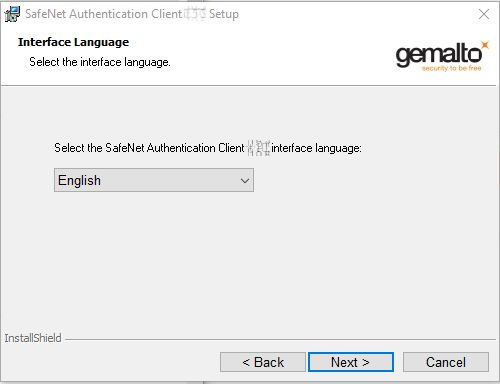Click the 'Select the SafeNet Authentication Client' label
This screenshot has width=500, height=384.
pos(208,148)
